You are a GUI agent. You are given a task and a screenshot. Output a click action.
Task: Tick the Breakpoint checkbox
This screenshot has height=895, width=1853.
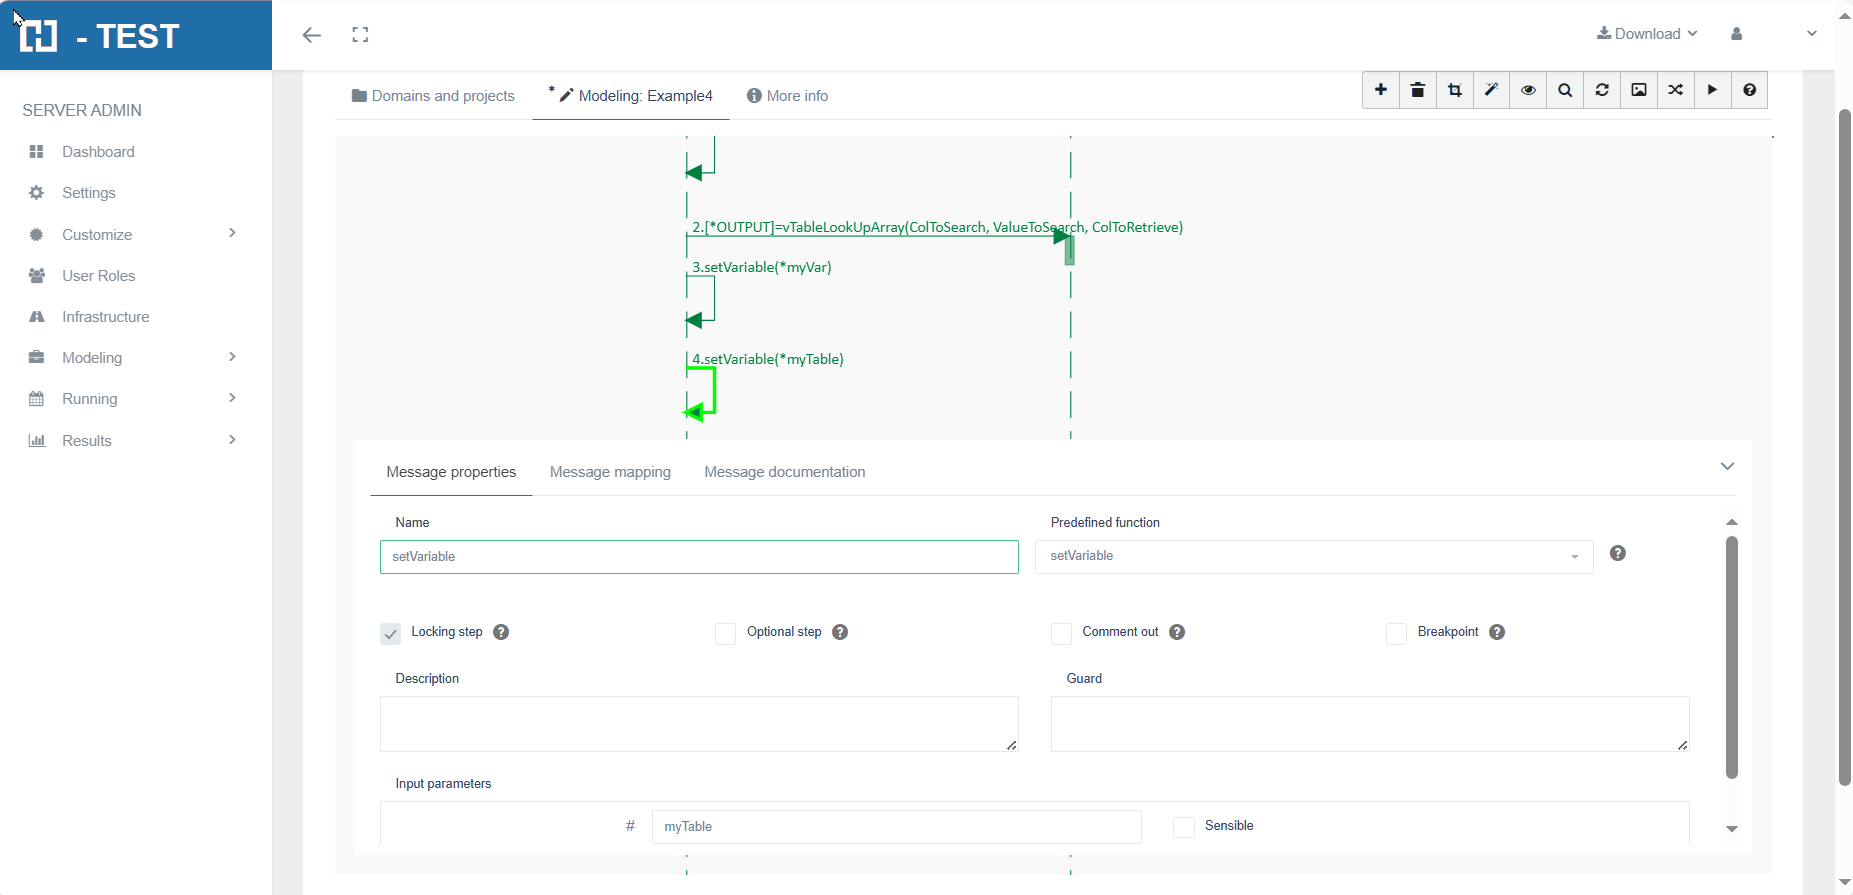[1397, 633]
